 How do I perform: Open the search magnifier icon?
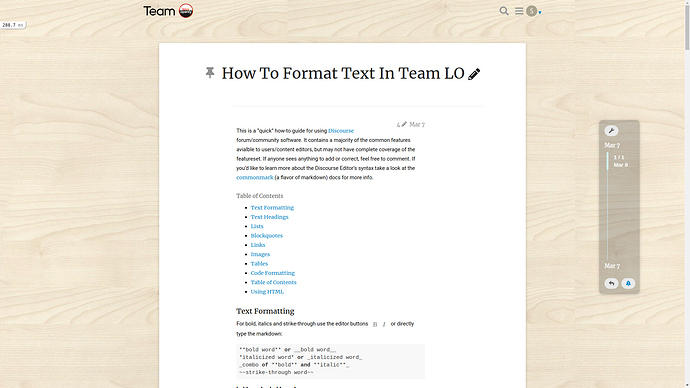[504, 11]
